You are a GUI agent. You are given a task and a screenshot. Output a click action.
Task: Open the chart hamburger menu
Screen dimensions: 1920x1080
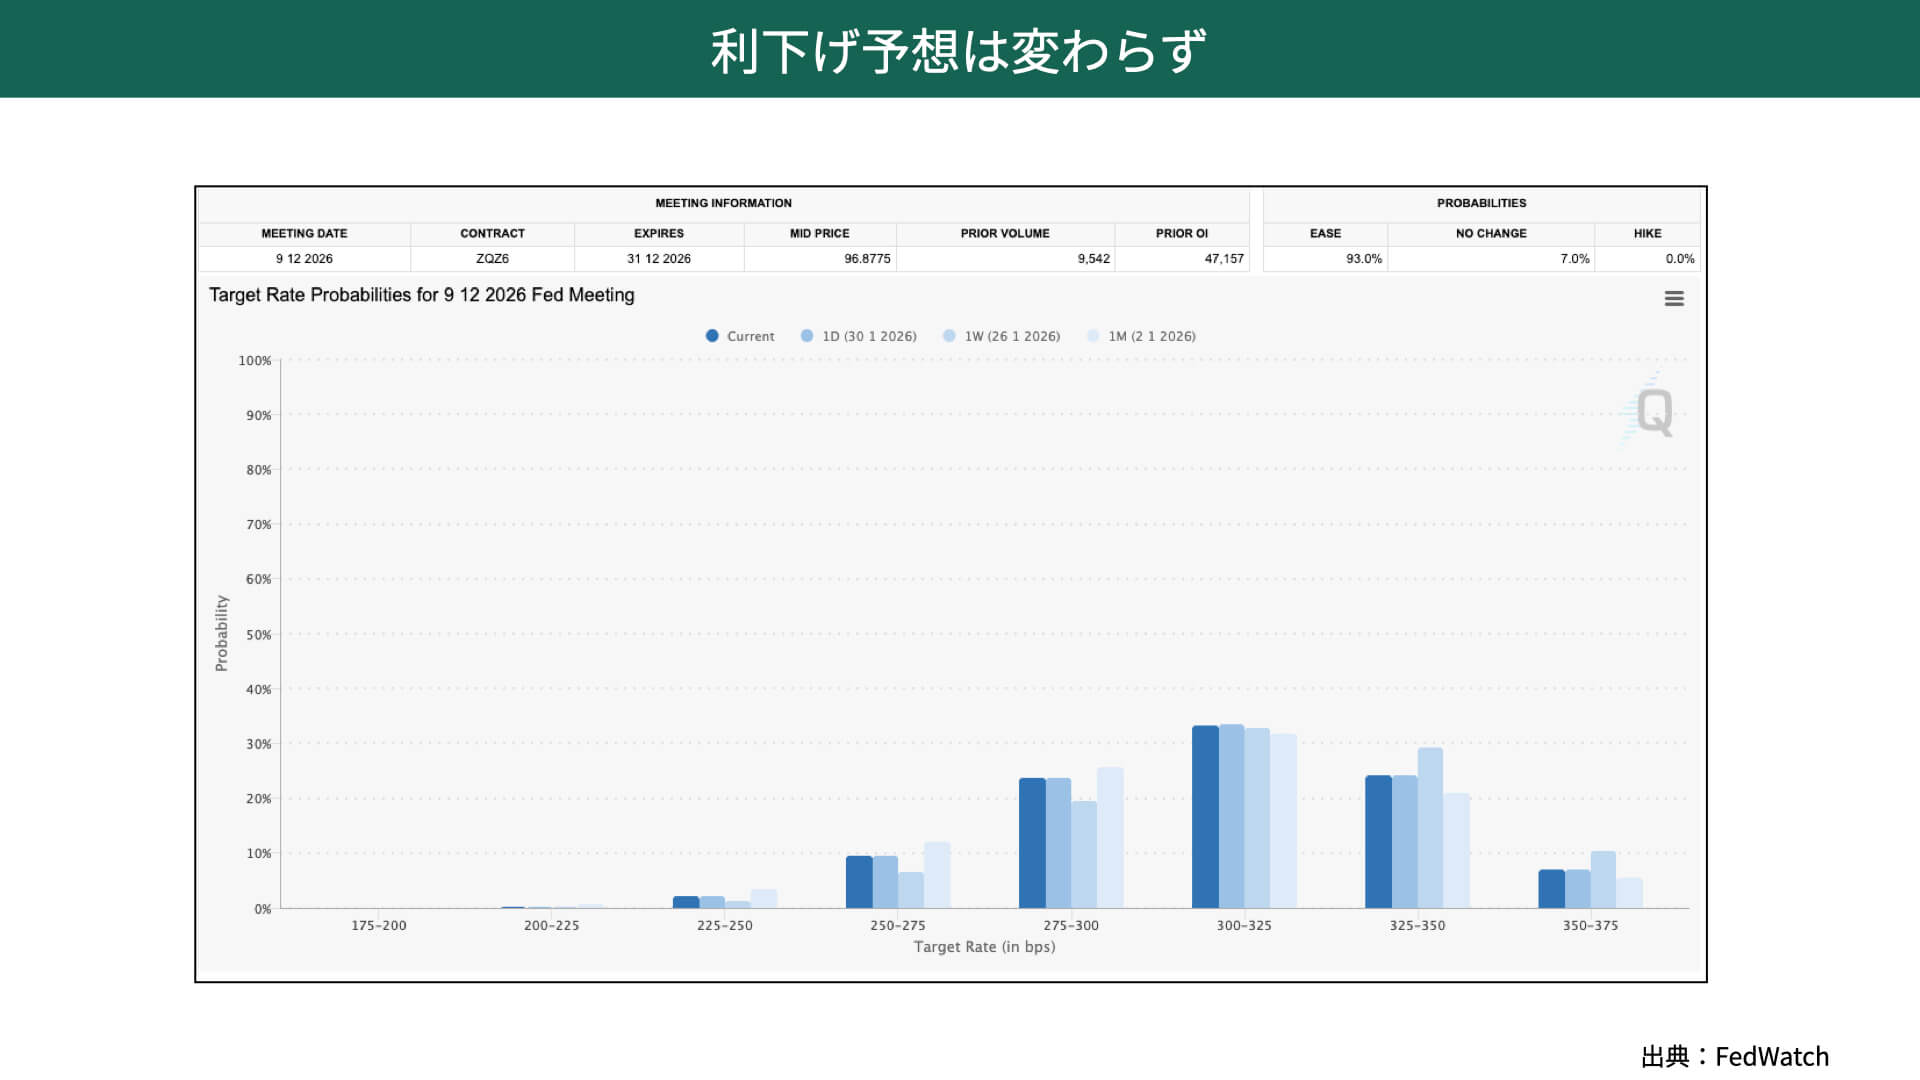click(x=1674, y=299)
